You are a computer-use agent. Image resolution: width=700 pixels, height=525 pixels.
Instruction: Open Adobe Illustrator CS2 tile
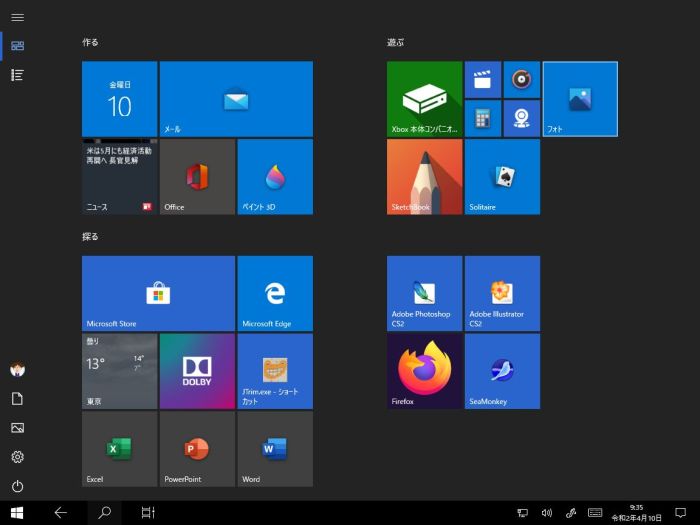click(502, 293)
